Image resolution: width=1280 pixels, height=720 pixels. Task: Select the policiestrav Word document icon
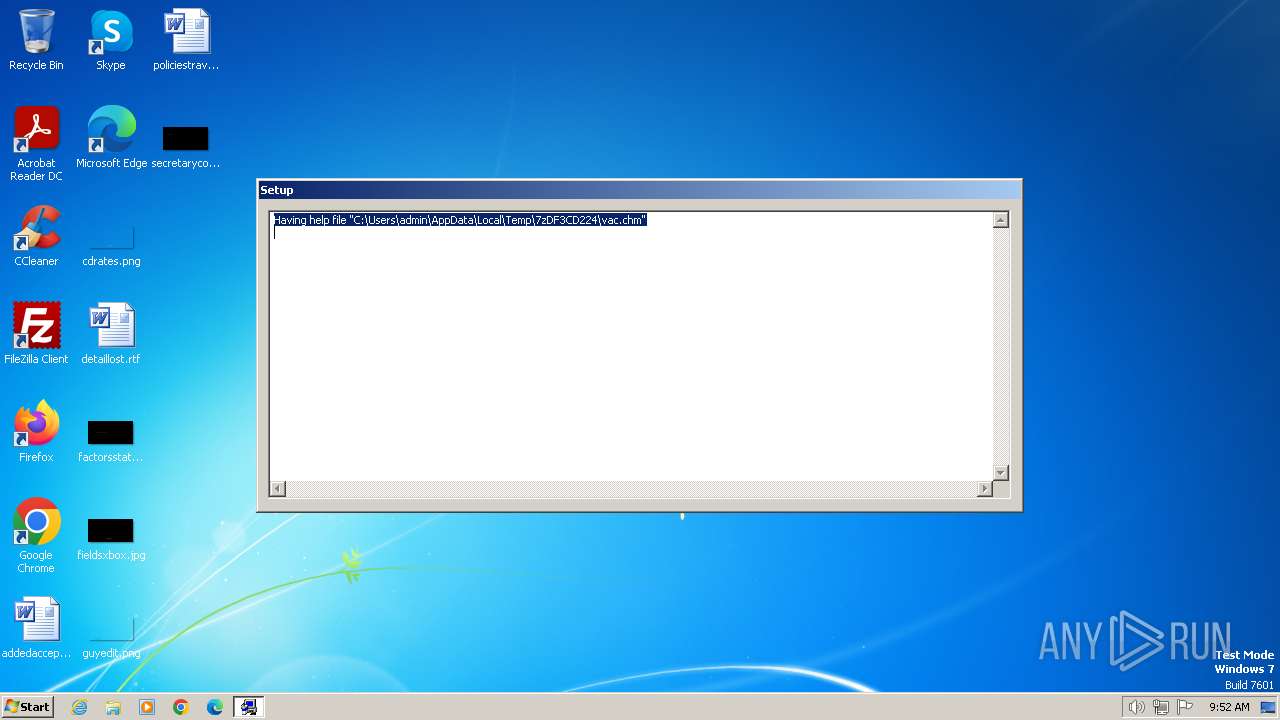tap(186, 40)
